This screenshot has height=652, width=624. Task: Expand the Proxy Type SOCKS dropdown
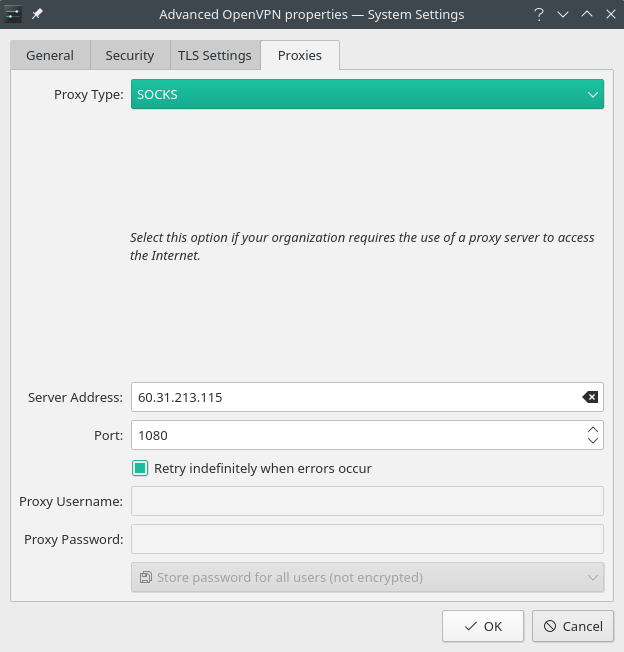367,95
